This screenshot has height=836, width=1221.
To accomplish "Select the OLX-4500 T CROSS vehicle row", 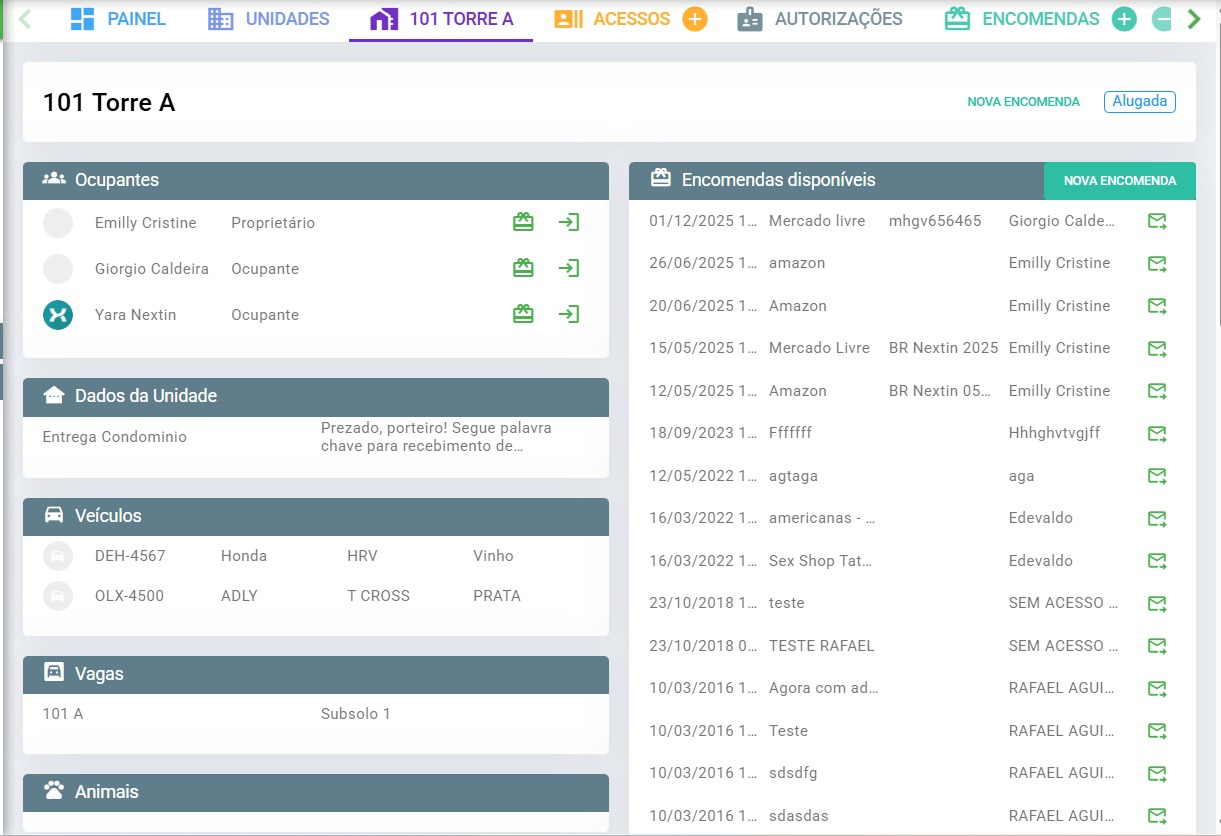I will coord(315,596).
